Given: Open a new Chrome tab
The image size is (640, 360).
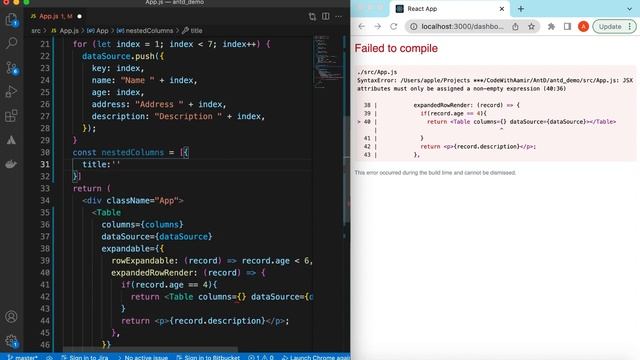Looking at the screenshot, I should [521, 9].
